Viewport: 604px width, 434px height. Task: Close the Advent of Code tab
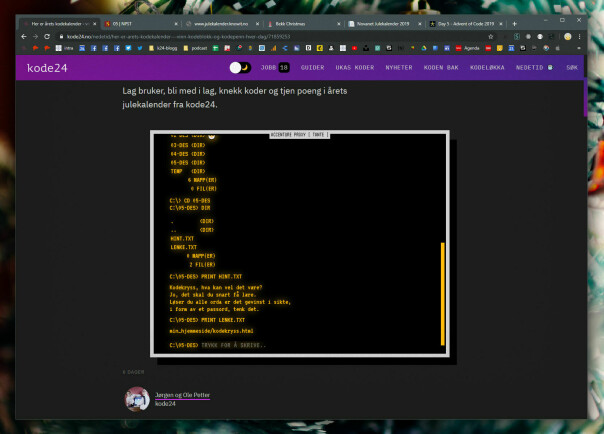[501, 24]
